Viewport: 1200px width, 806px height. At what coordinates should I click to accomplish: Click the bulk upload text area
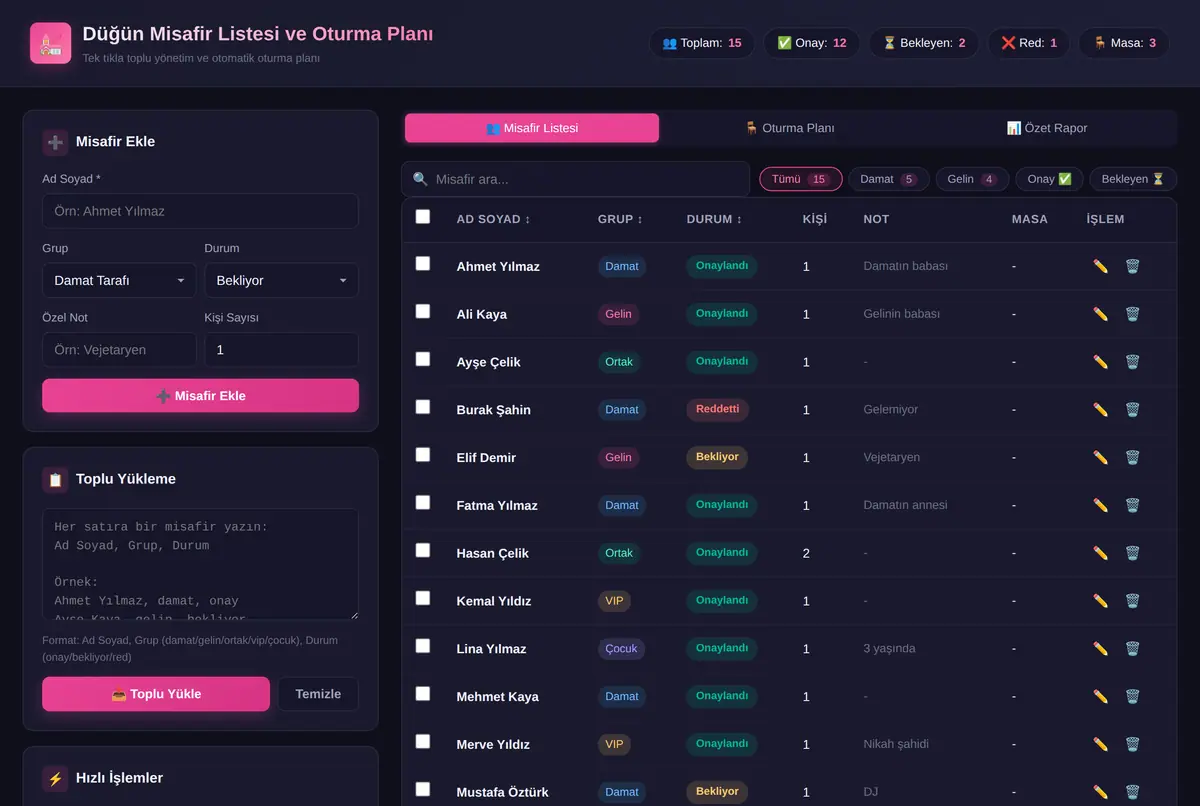[200, 564]
